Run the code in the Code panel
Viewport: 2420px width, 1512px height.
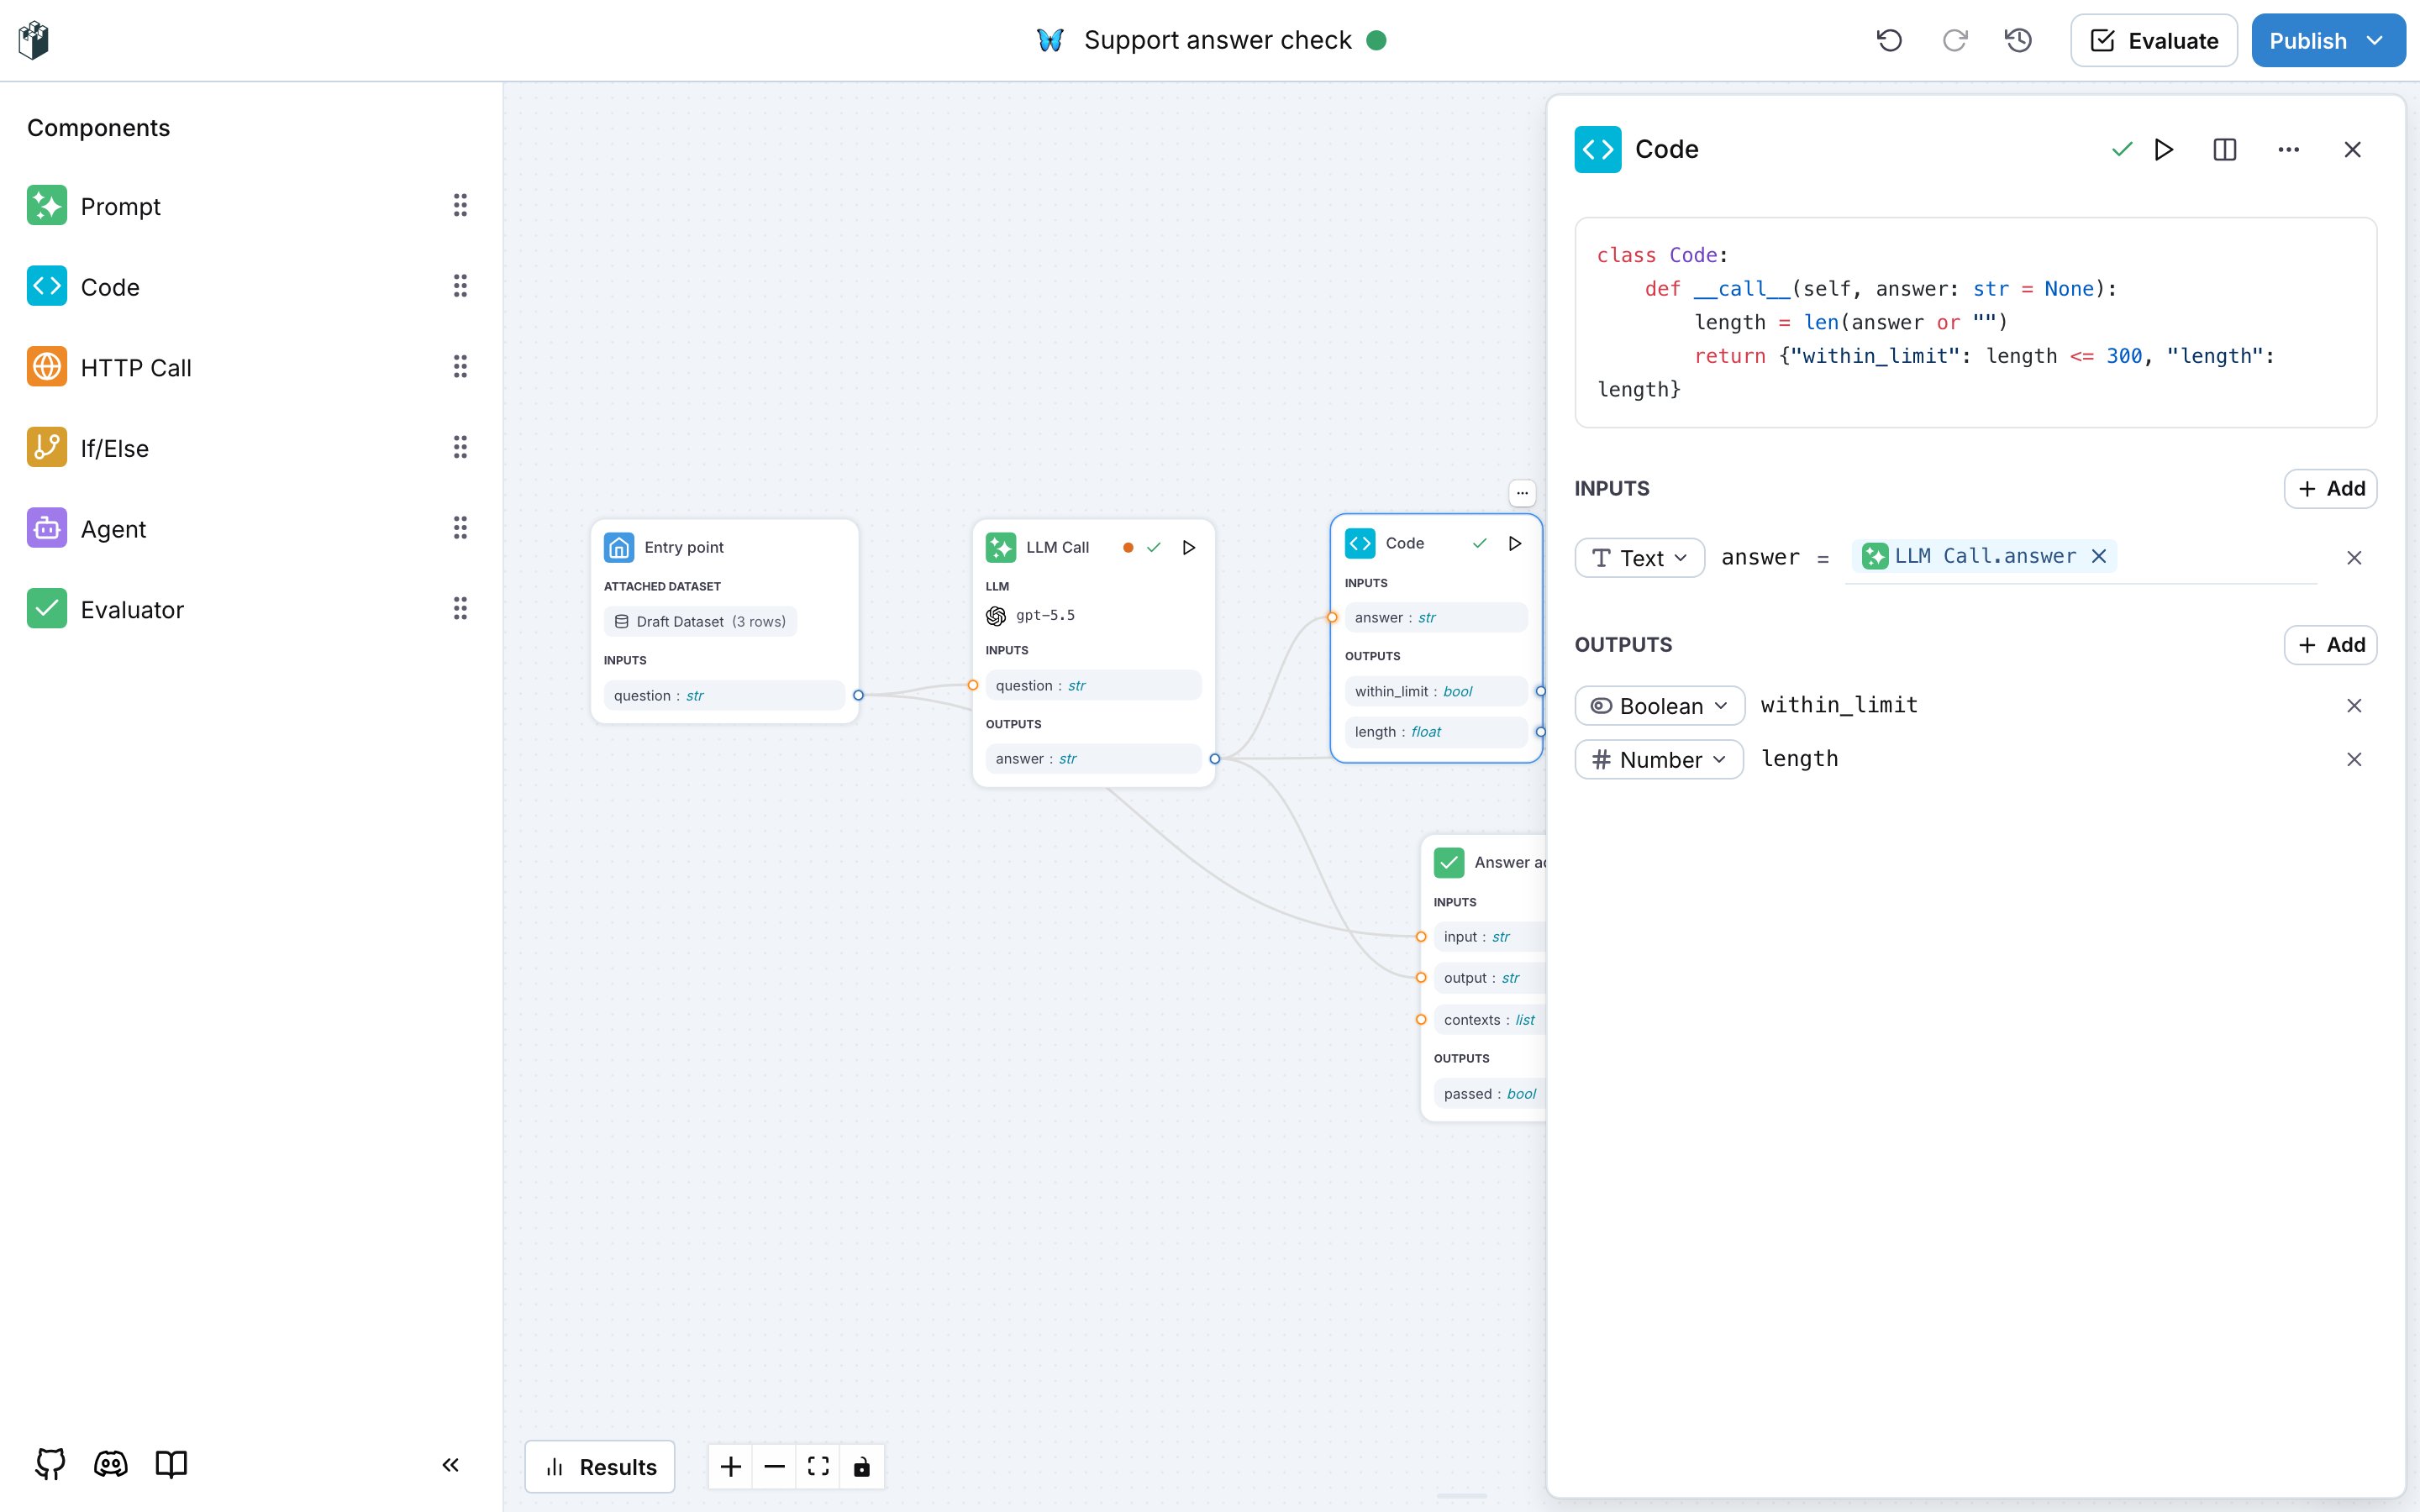pos(2164,149)
